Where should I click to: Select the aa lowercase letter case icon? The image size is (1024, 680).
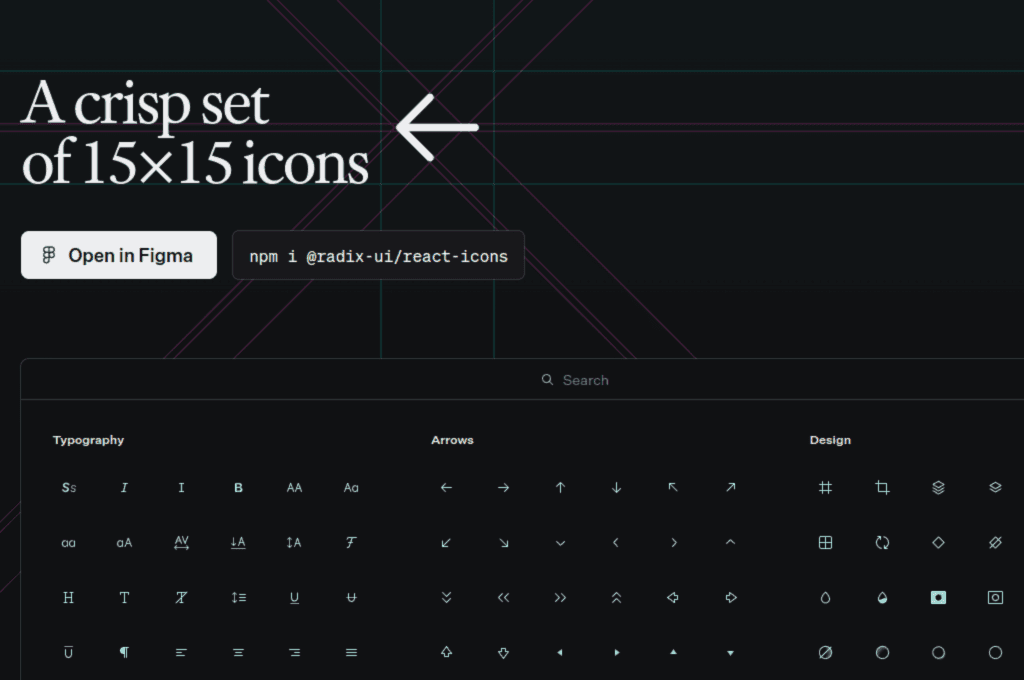(69, 543)
